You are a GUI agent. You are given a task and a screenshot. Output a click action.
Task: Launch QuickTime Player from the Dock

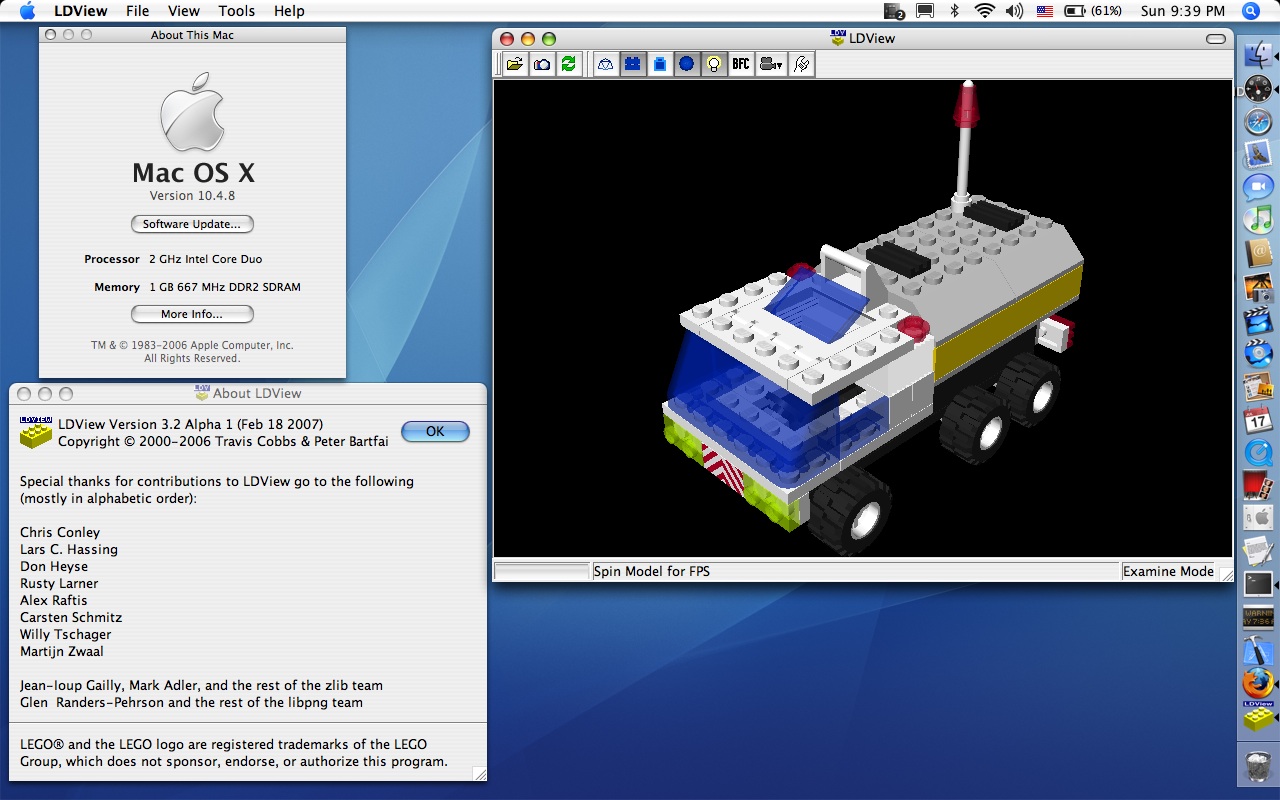(1258, 452)
